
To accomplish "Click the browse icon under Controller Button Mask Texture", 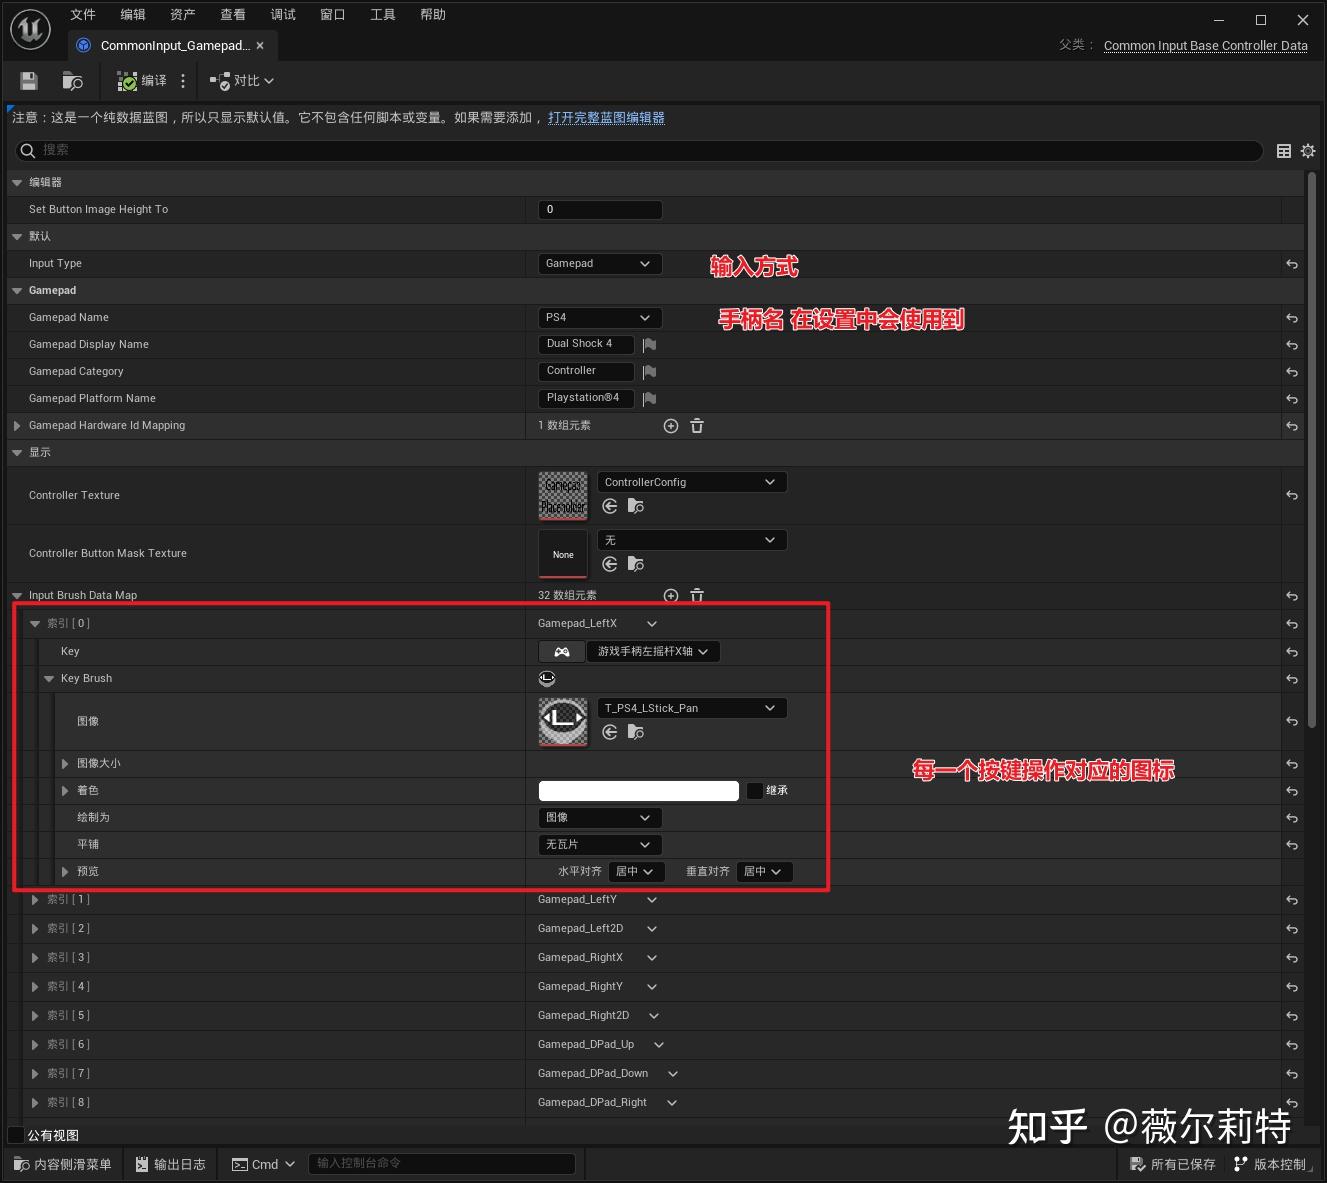I will click(636, 564).
